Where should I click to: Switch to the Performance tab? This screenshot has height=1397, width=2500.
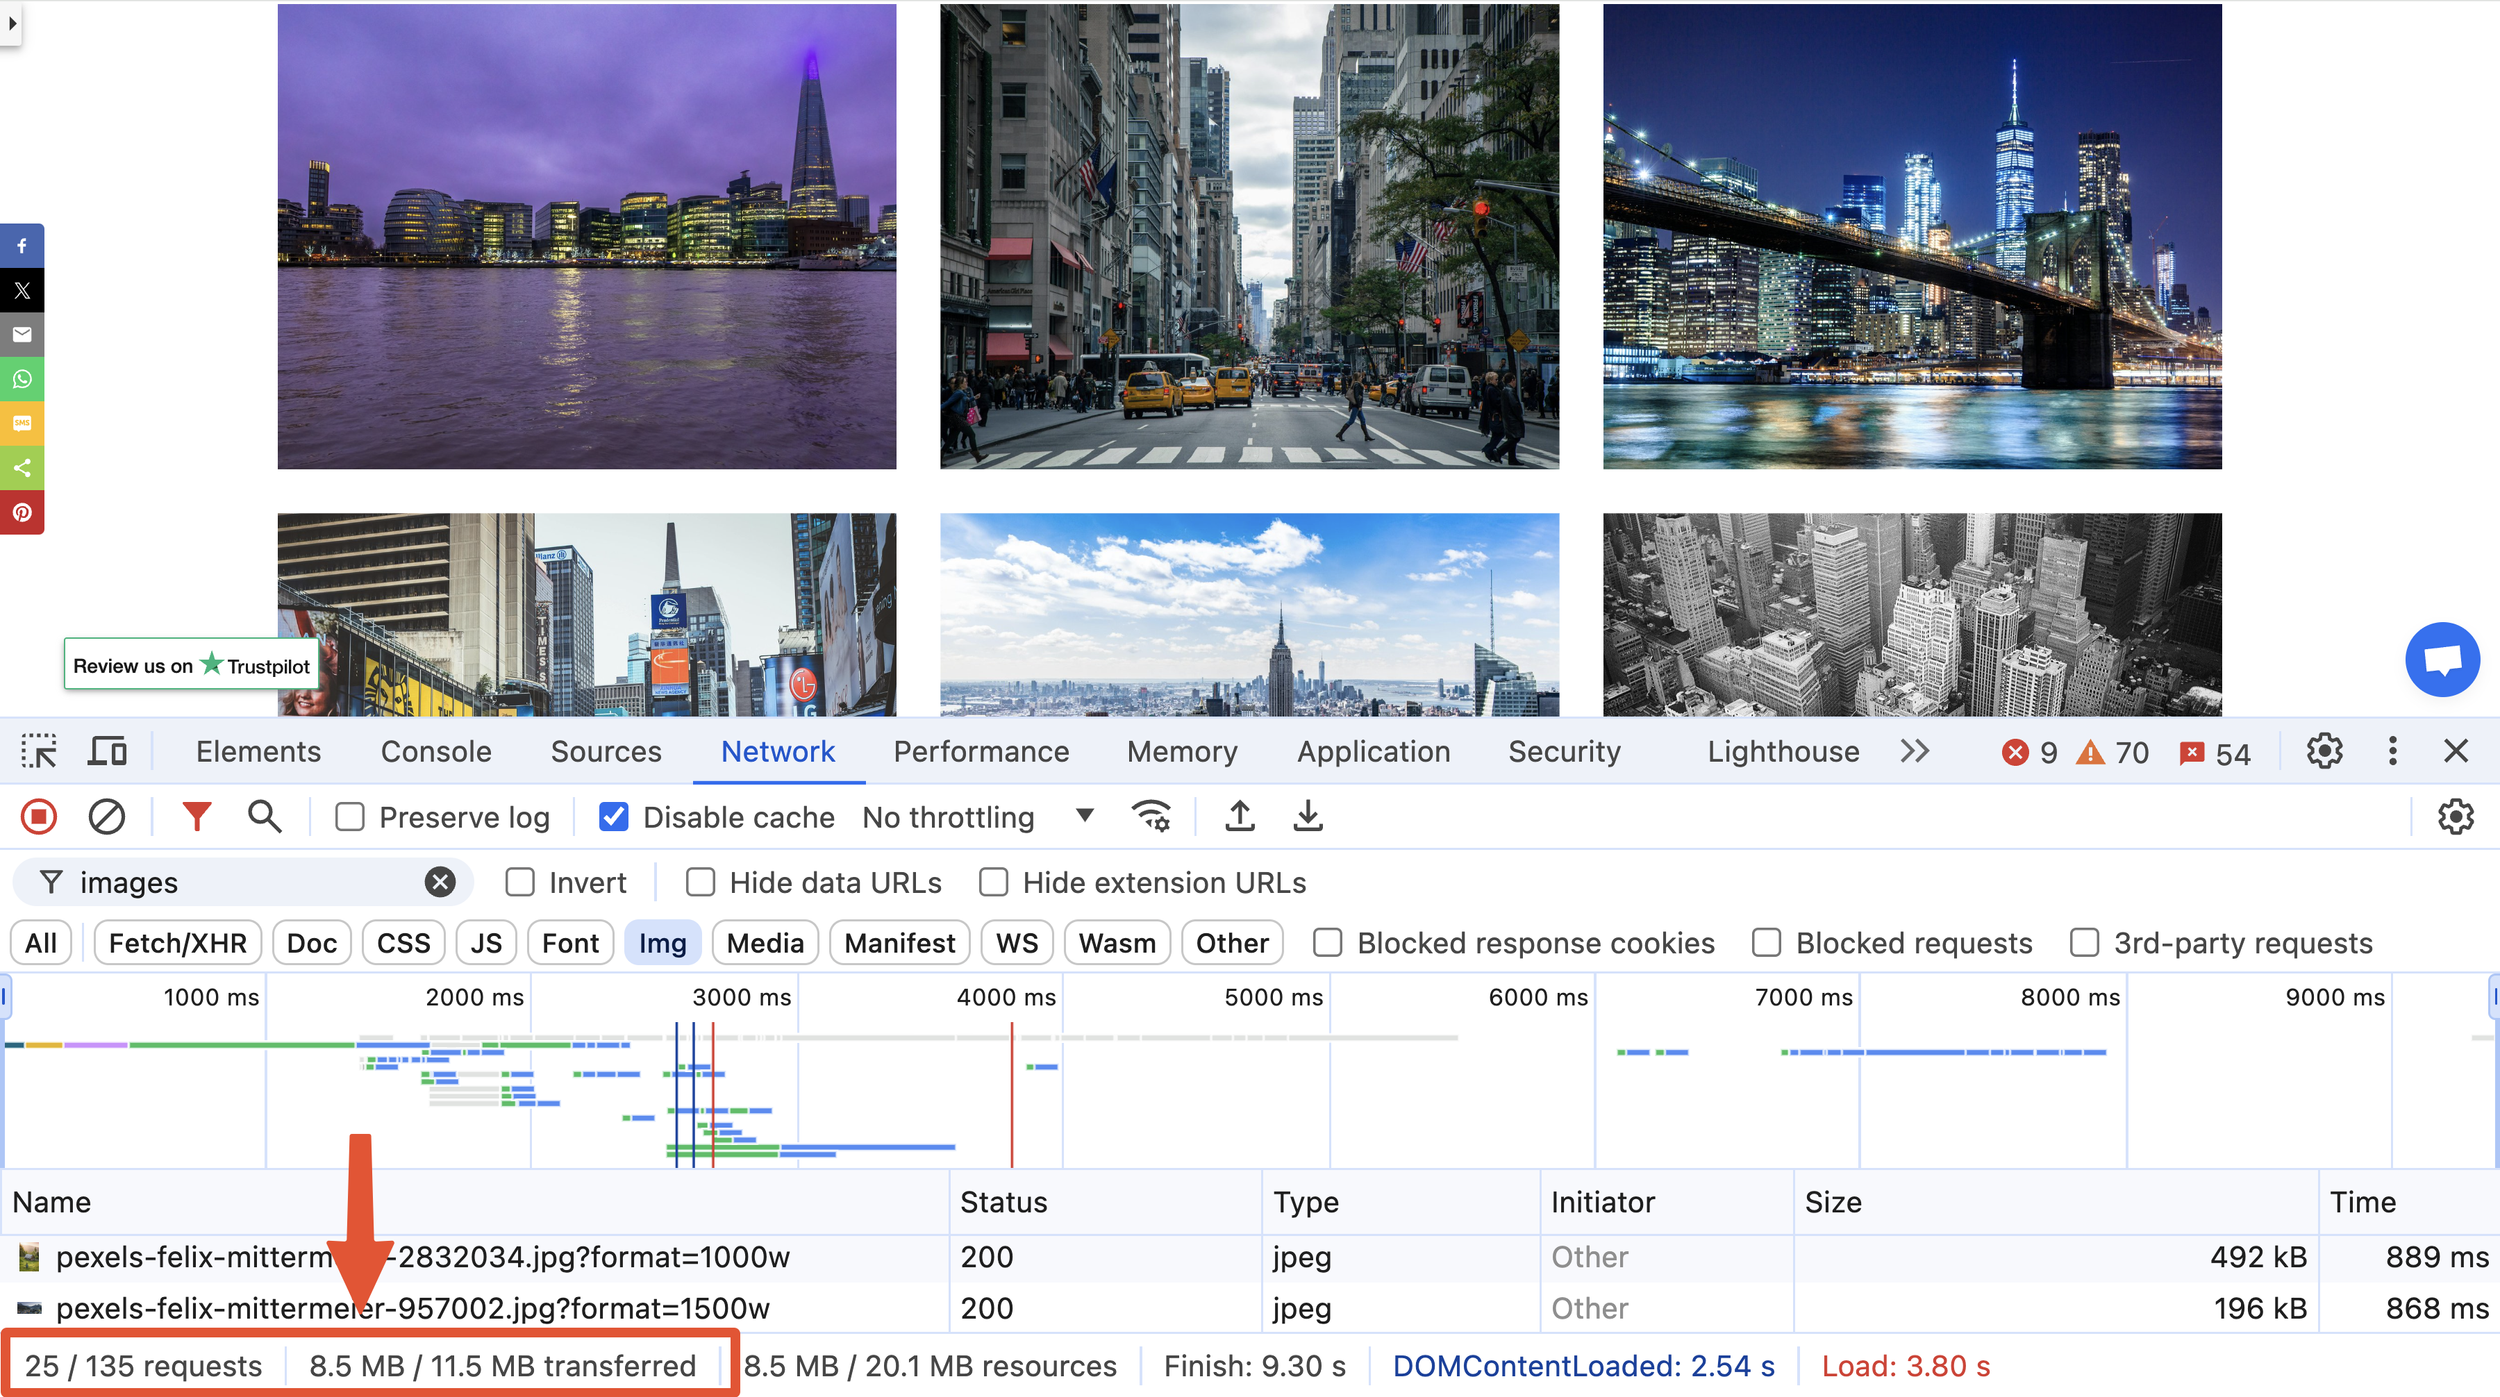pyautogui.click(x=981, y=751)
